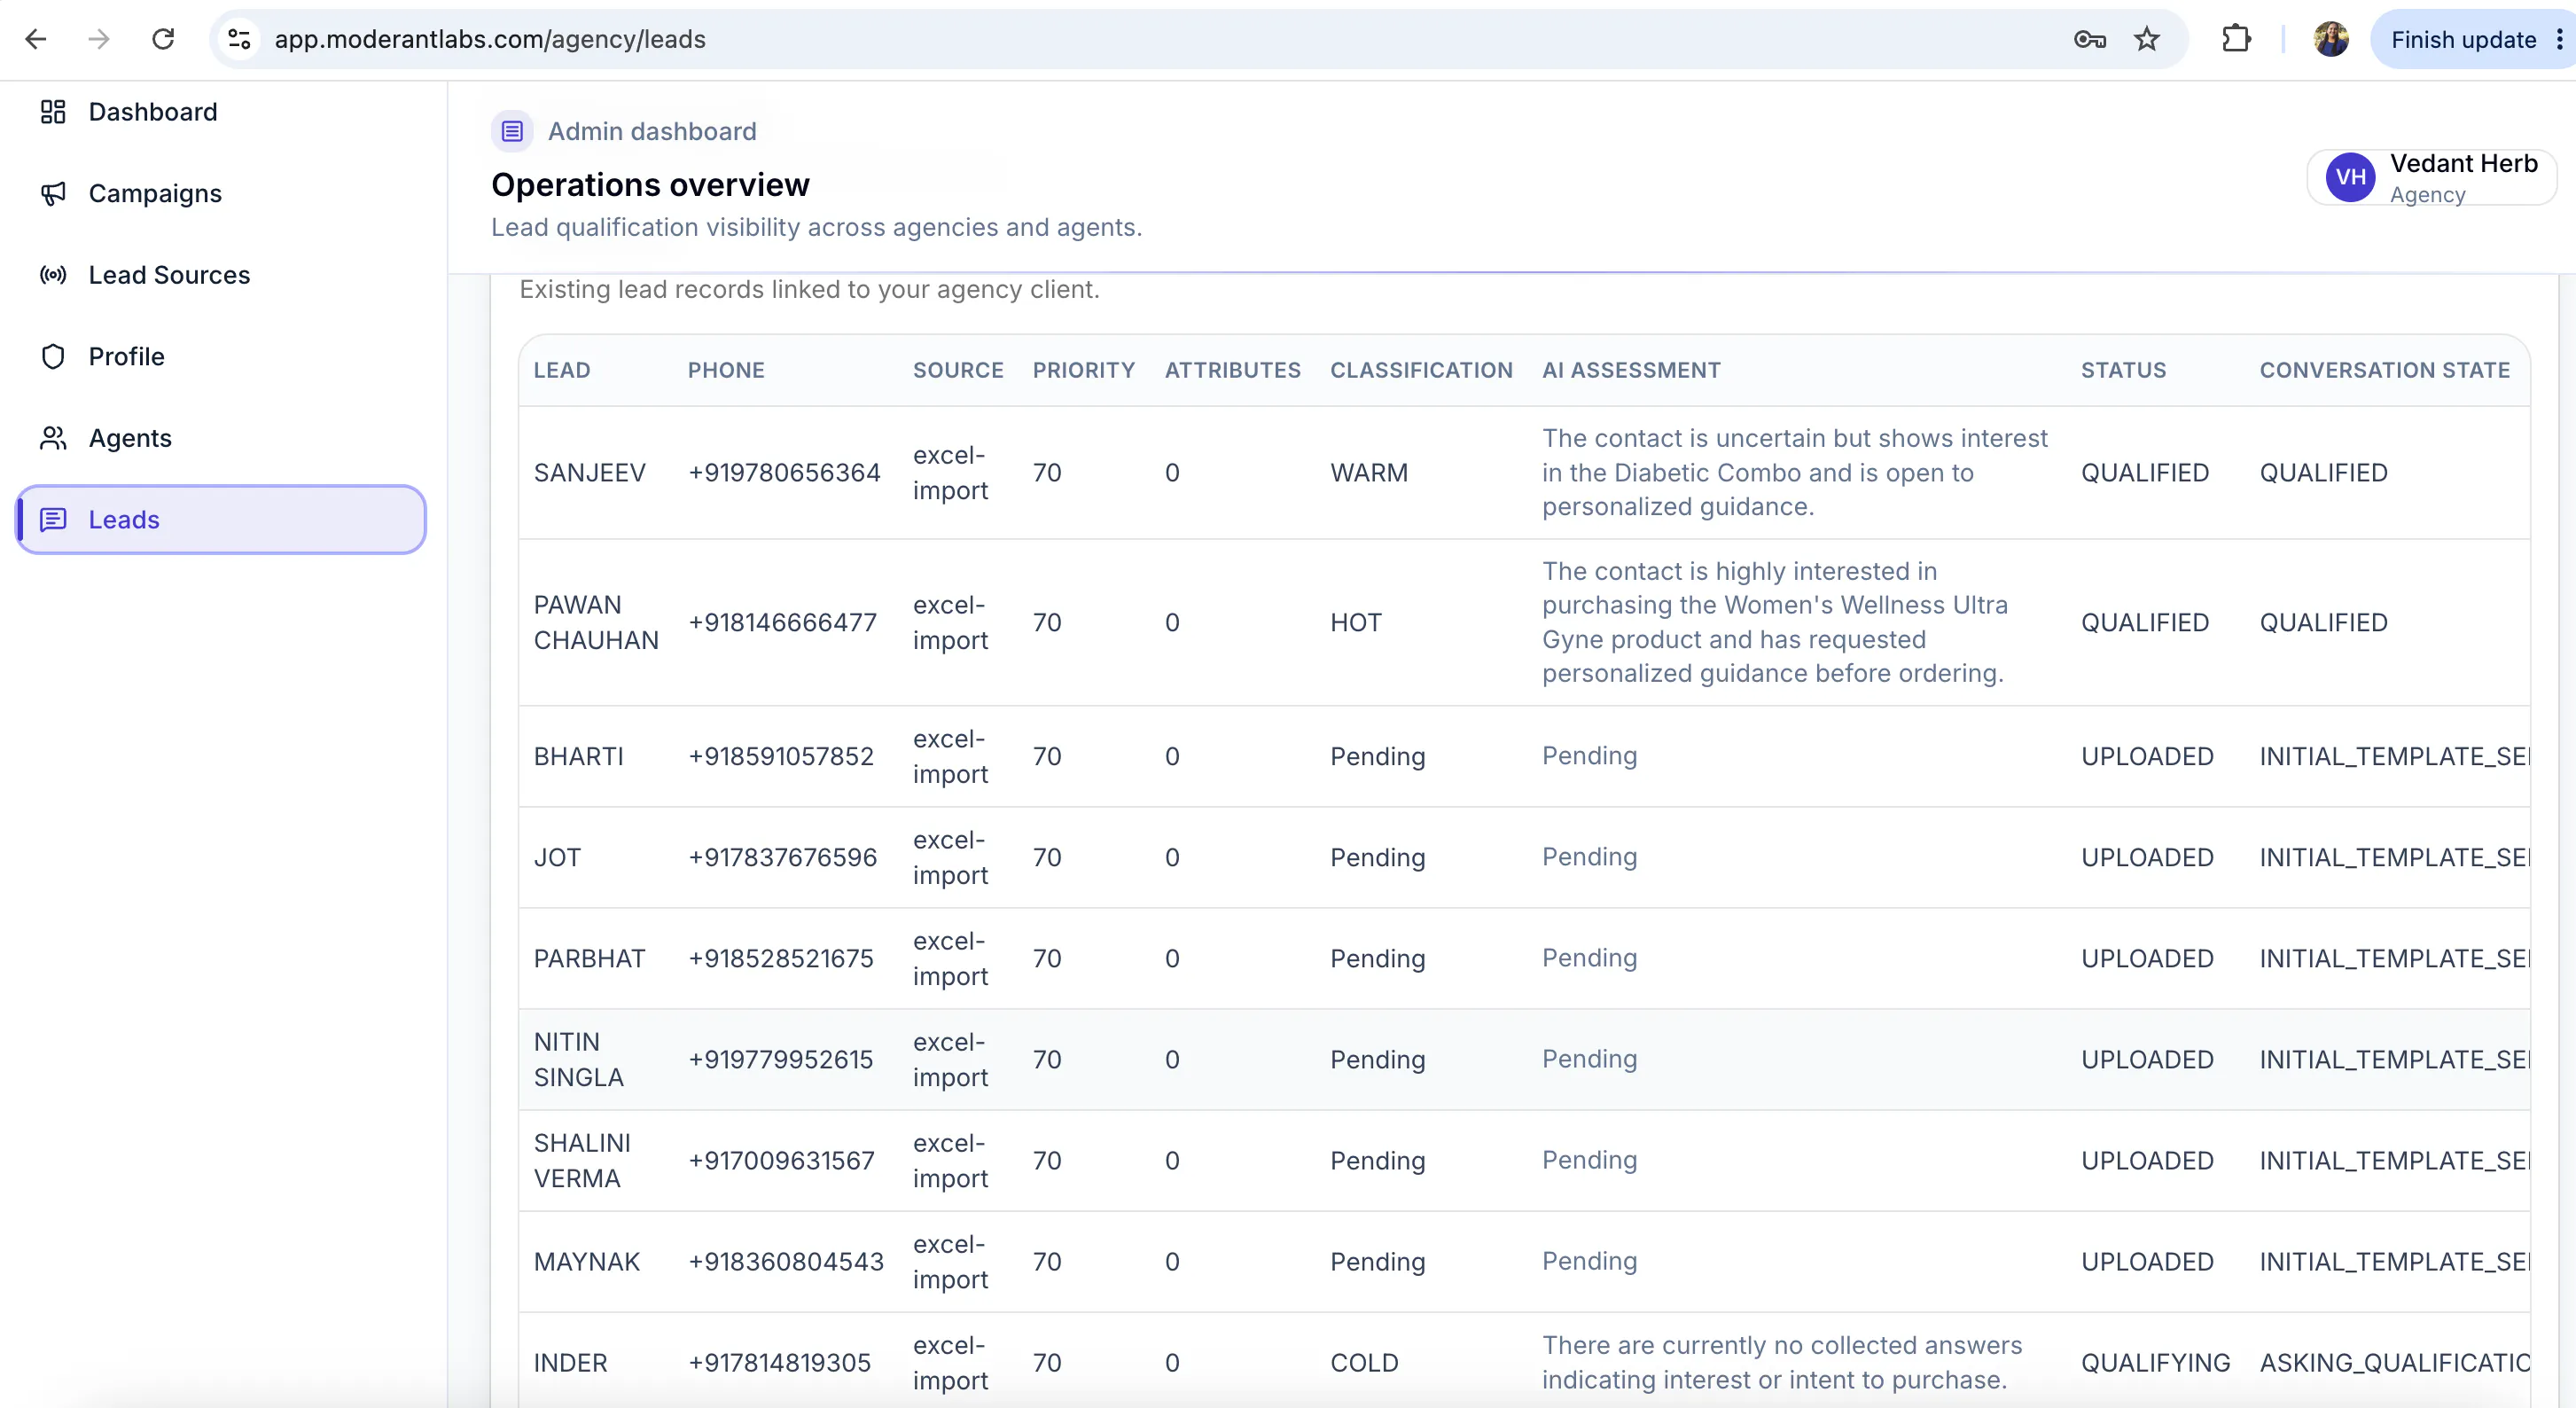Click the CONVERSATION STATE column header

2385,370
